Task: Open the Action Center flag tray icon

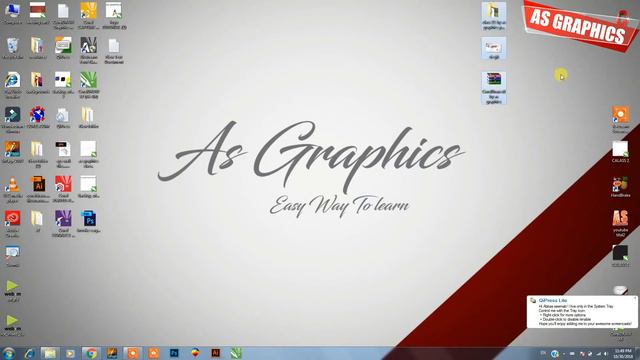Action: click(x=582, y=354)
